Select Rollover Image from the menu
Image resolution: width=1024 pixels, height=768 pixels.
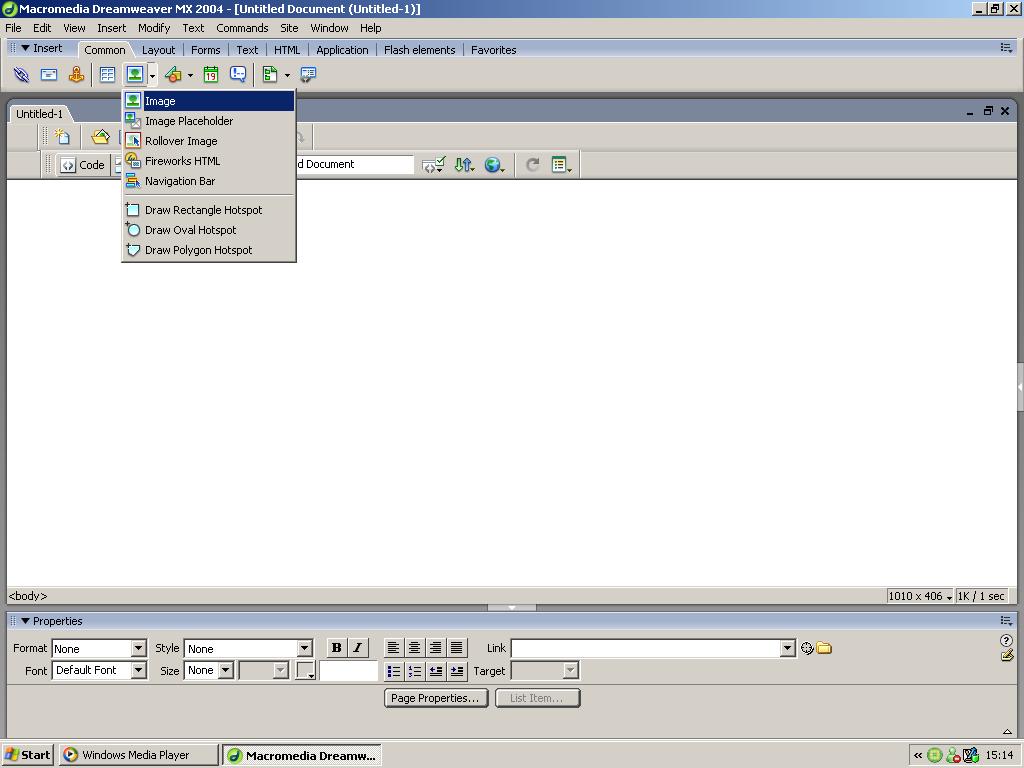(x=181, y=141)
